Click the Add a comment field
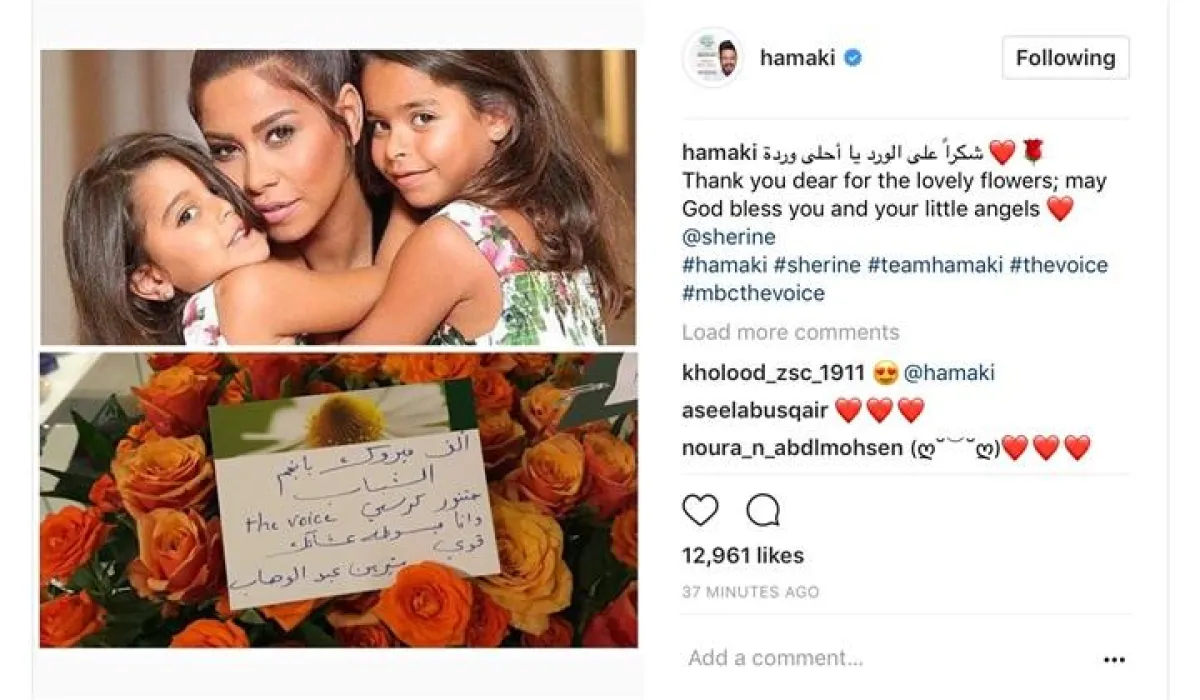 coord(880,658)
